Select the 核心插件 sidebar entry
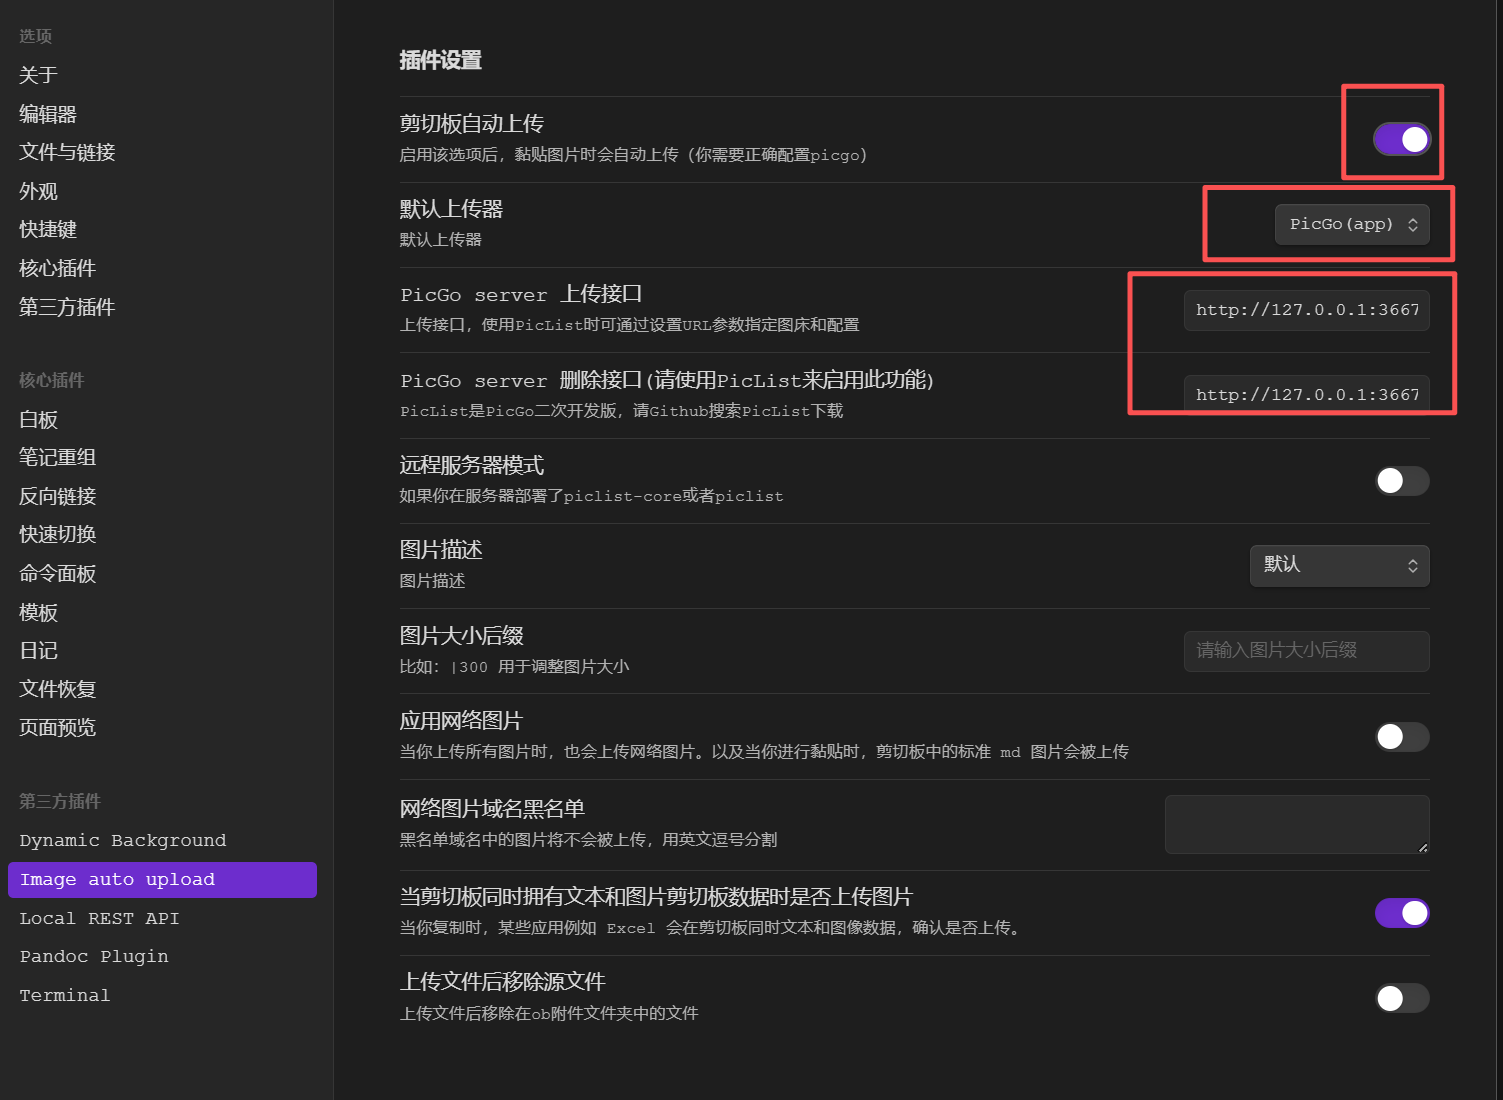The width and height of the screenshot is (1503, 1100). point(56,267)
